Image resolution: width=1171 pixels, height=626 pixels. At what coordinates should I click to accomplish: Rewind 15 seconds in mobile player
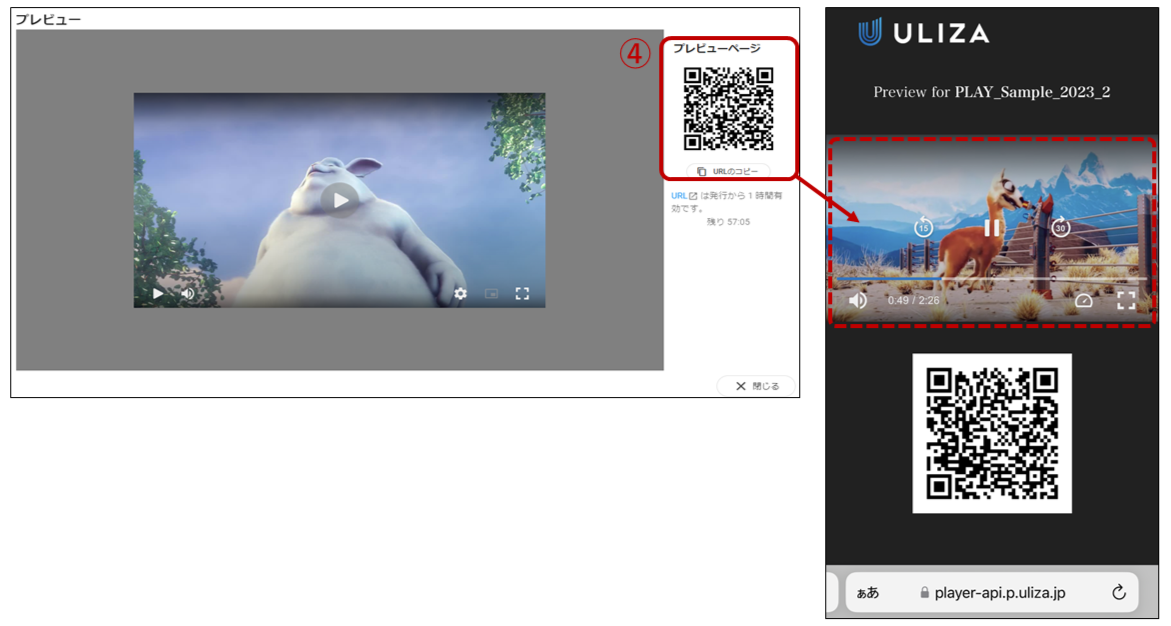point(923,228)
